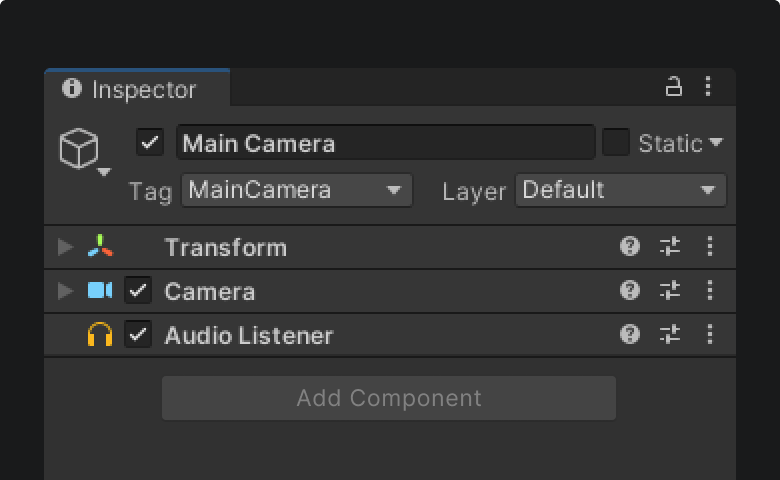Click the Add Component button

[x=389, y=398]
